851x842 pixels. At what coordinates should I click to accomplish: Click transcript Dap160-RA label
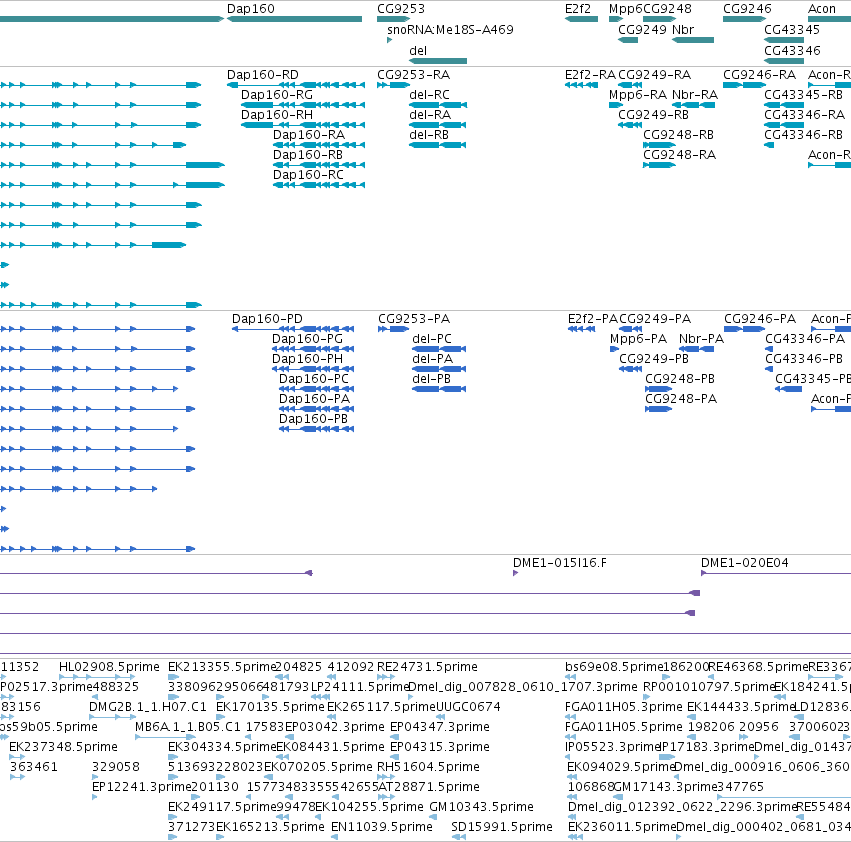309,135
